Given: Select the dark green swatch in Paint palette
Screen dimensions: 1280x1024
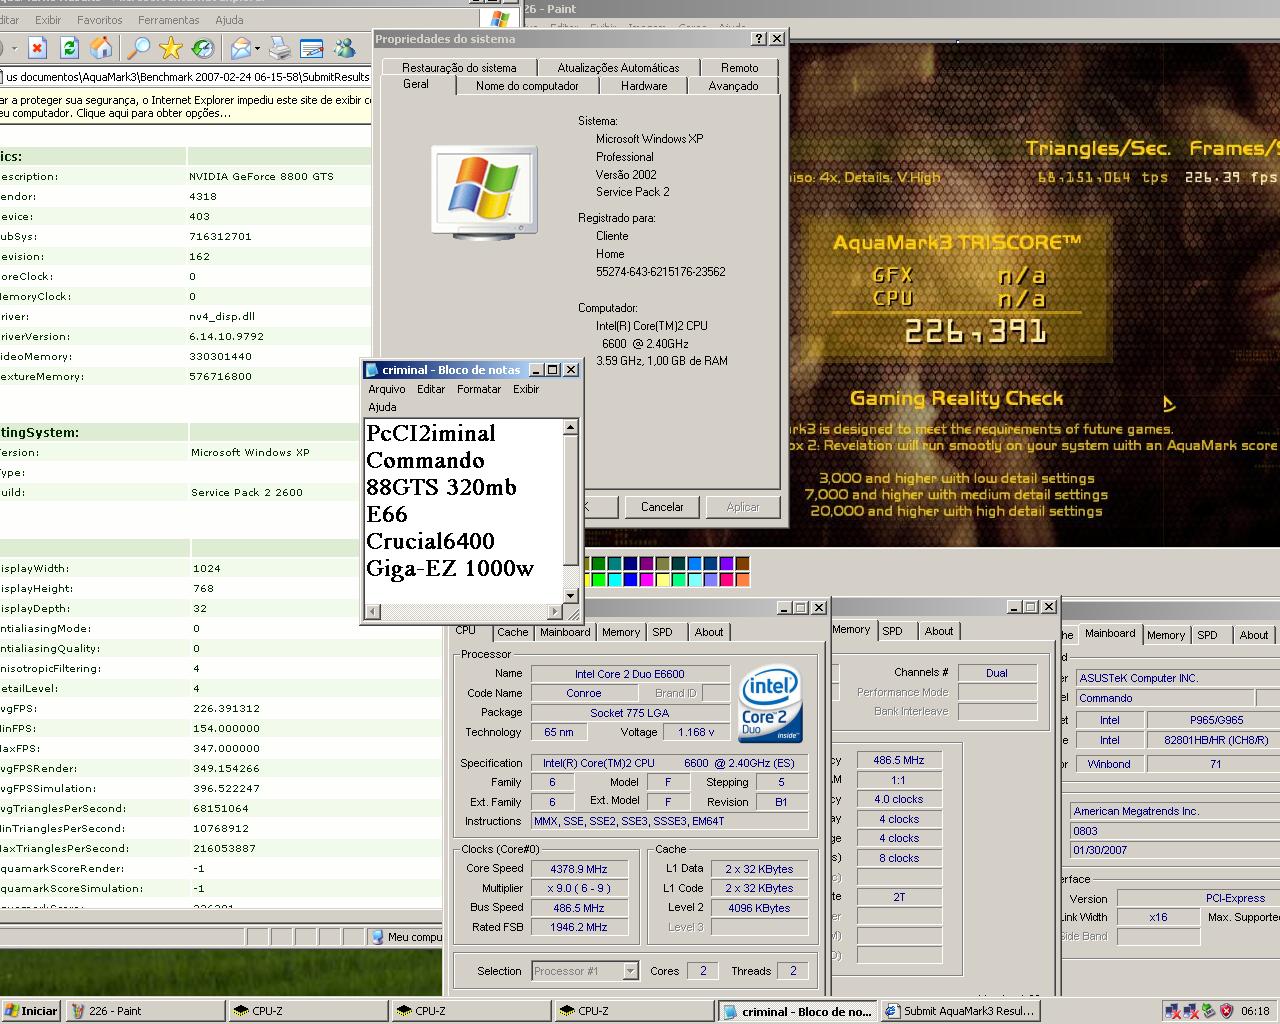Looking at the screenshot, I should [x=598, y=564].
